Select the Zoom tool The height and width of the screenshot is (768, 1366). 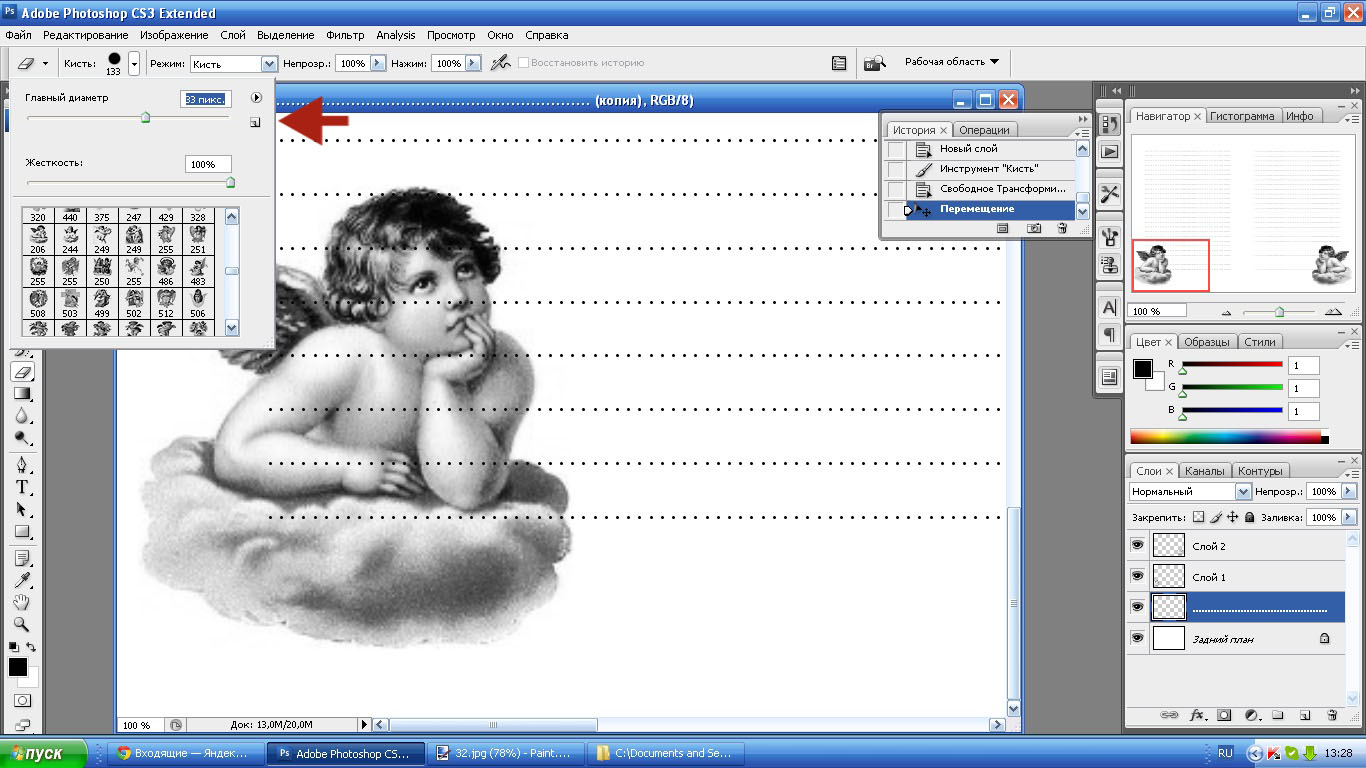click(x=21, y=624)
